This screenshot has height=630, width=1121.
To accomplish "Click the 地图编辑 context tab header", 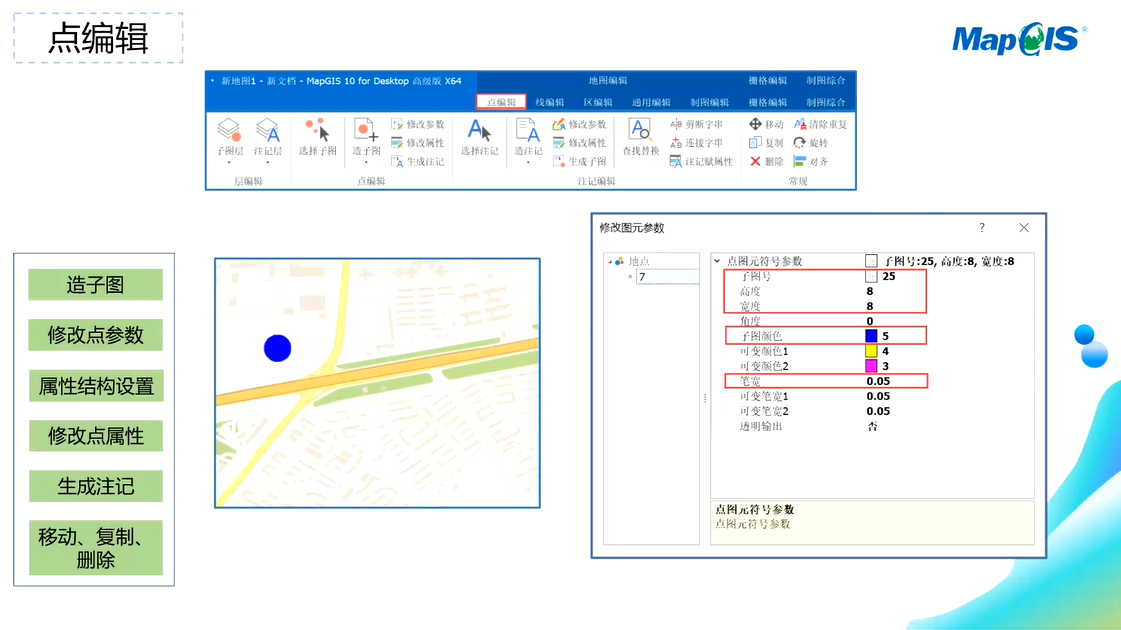I will pyautogui.click(x=608, y=81).
